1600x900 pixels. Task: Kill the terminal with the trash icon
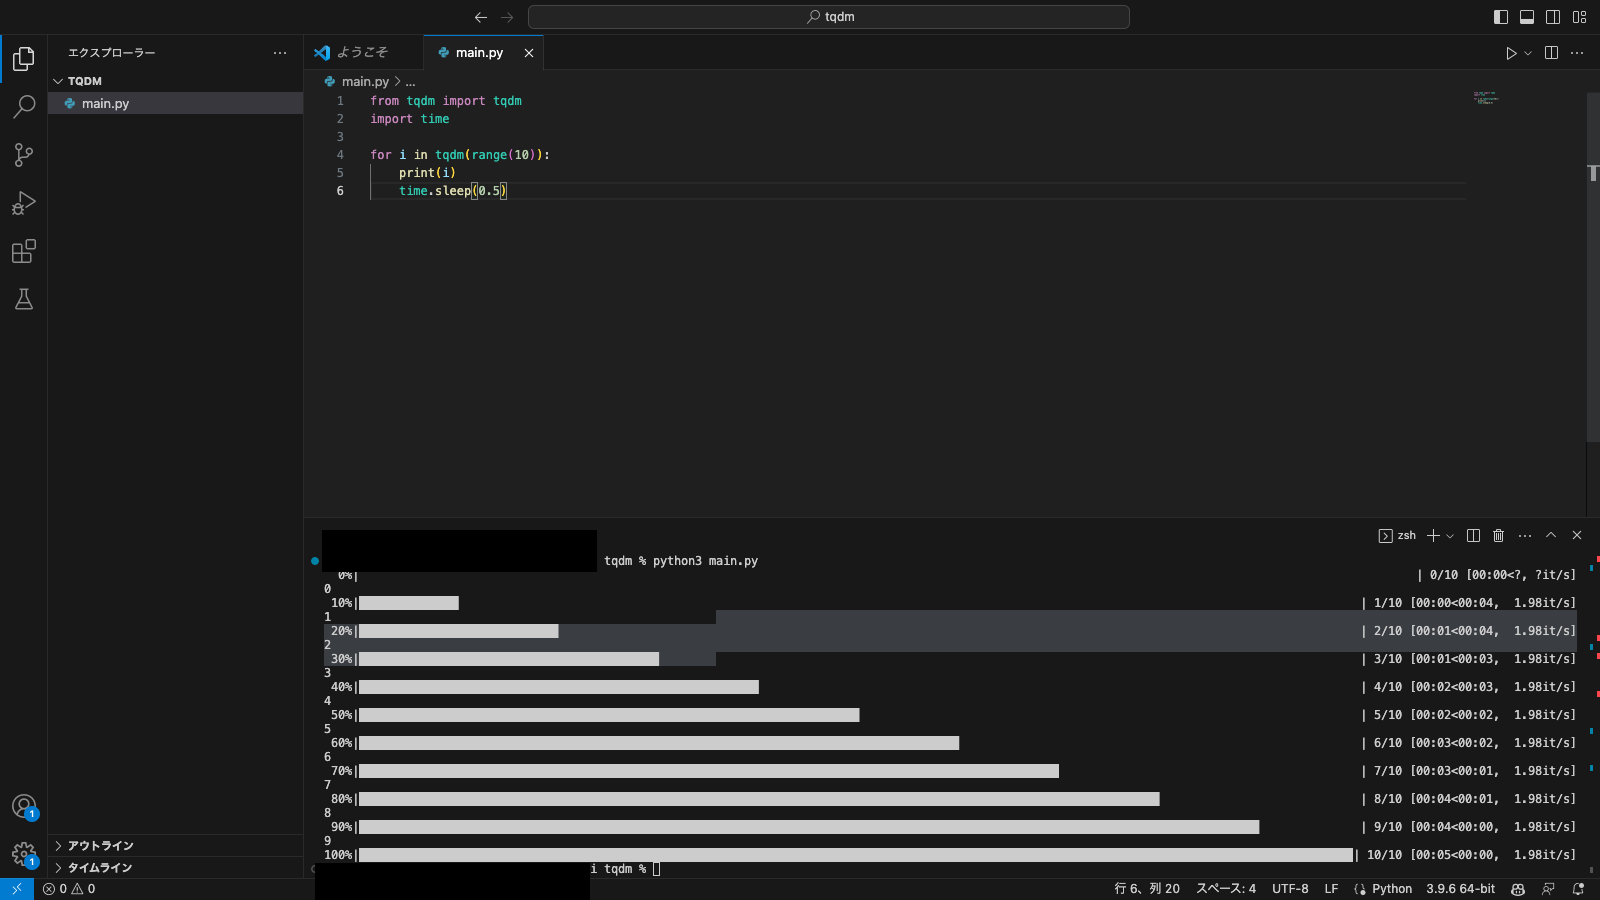tap(1498, 535)
